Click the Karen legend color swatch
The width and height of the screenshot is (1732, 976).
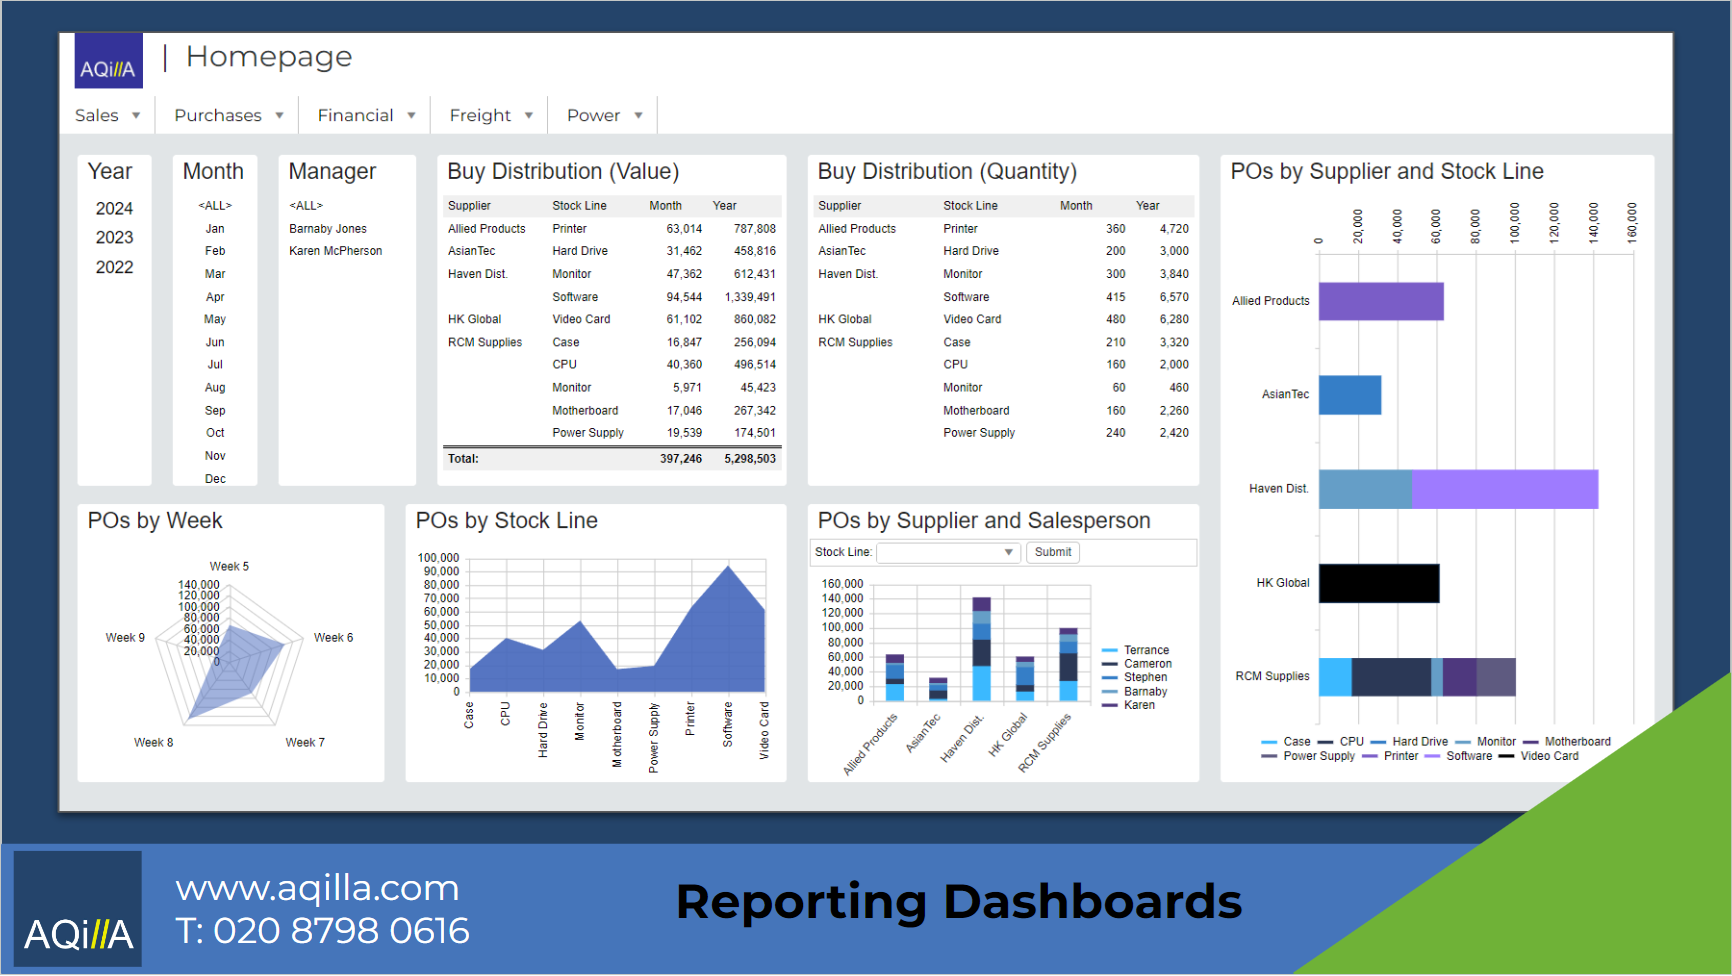click(x=1109, y=705)
